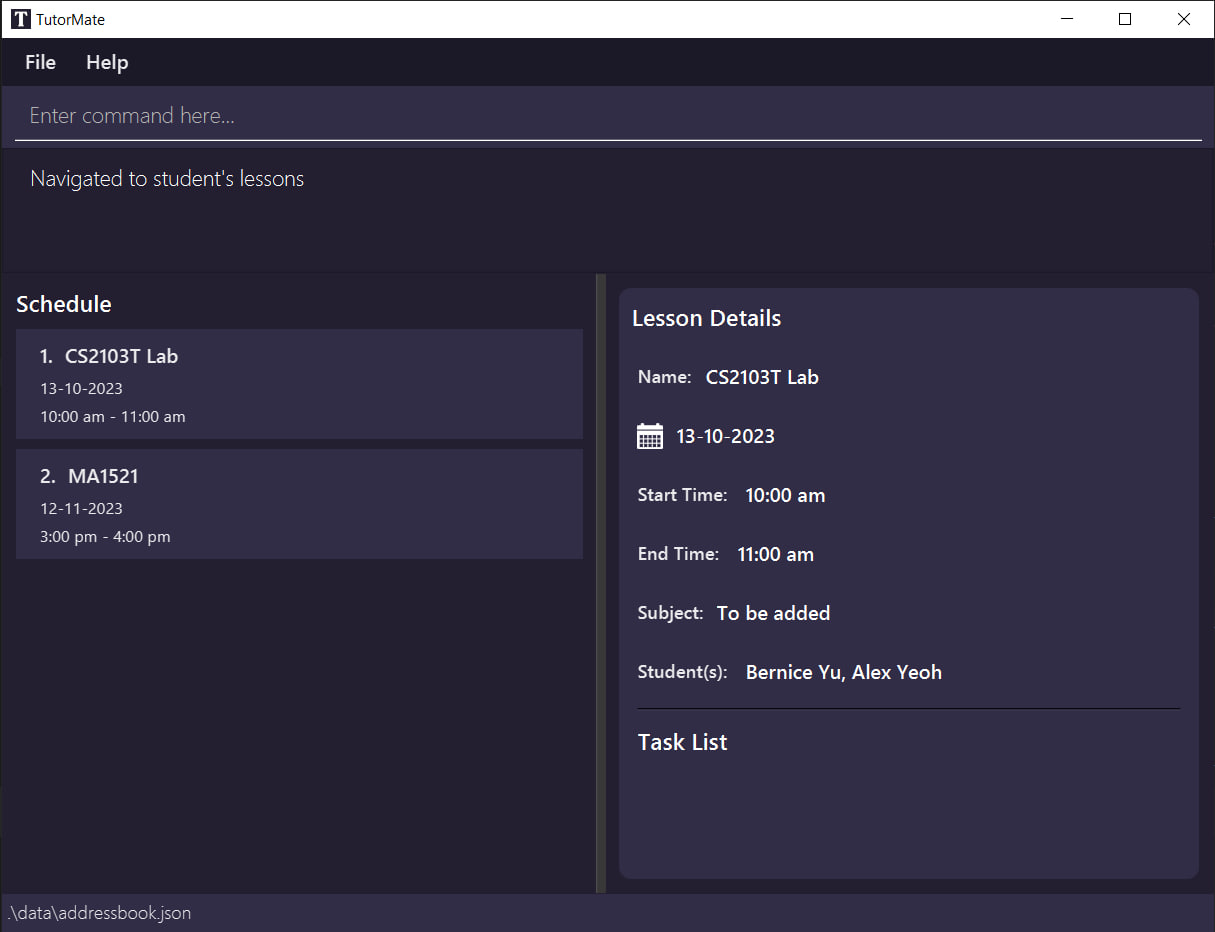Viewport: 1215px width, 932px height.
Task: Click 'Navigated to student's lessons' result message
Action: [167, 179]
